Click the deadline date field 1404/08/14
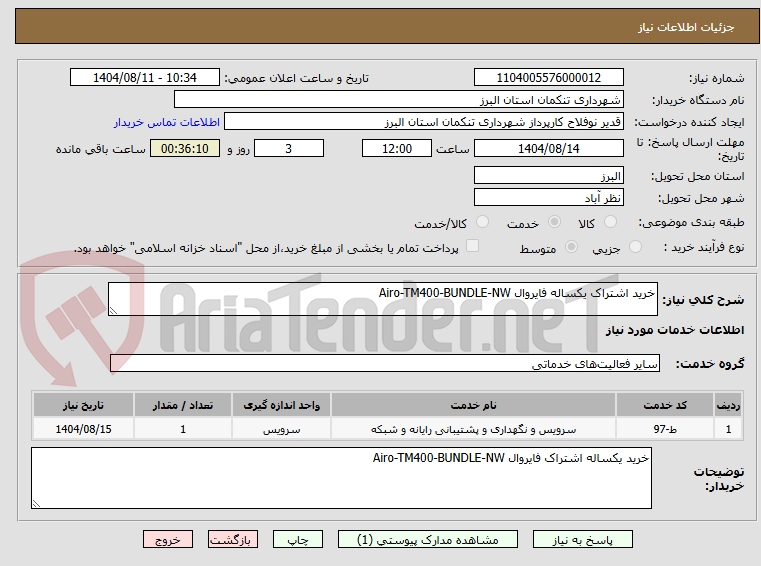Image resolution: width=761 pixels, height=566 pixels. (548, 149)
